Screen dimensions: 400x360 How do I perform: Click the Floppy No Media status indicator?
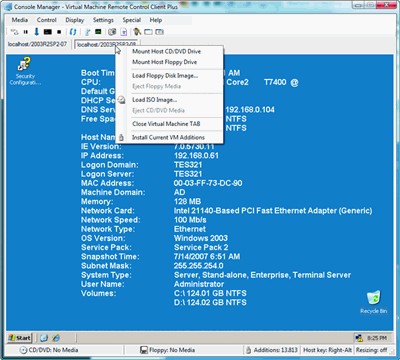tap(168, 350)
